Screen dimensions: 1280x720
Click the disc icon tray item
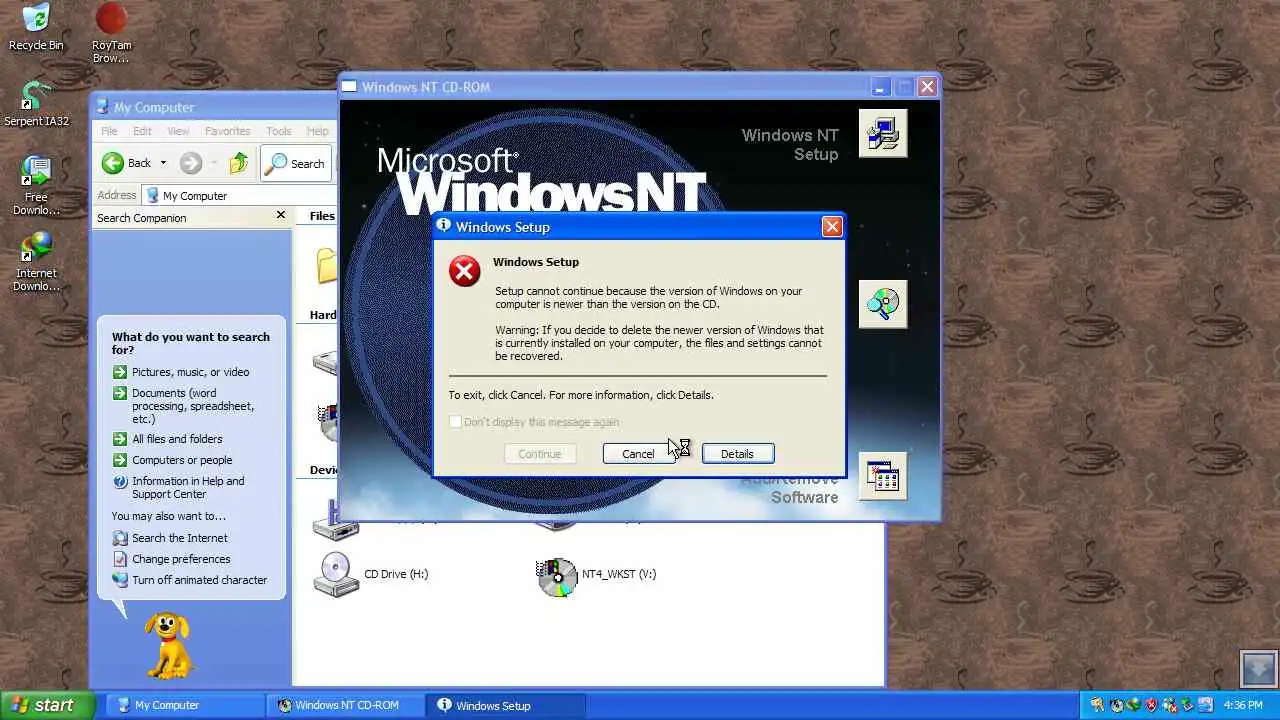[x=1117, y=705]
